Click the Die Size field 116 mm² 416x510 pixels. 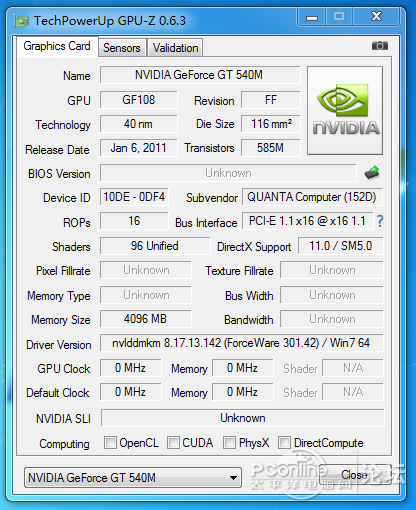click(x=270, y=124)
